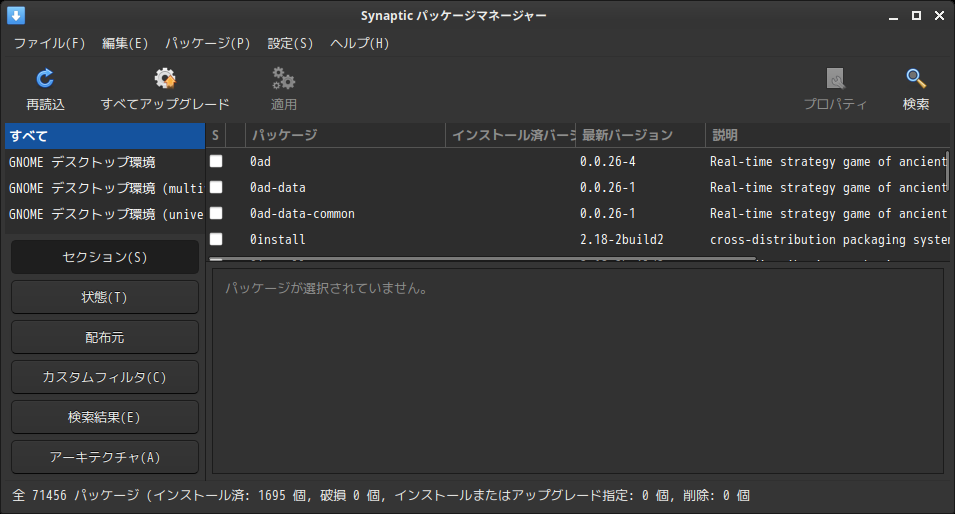
Task: Open the プロパティ properties toolbar icon
Action: pyautogui.click(x=835, y=79)
